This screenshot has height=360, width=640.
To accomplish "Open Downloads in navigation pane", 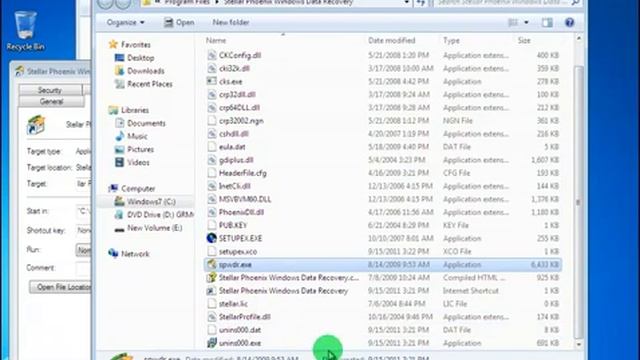I will (146, 71).
